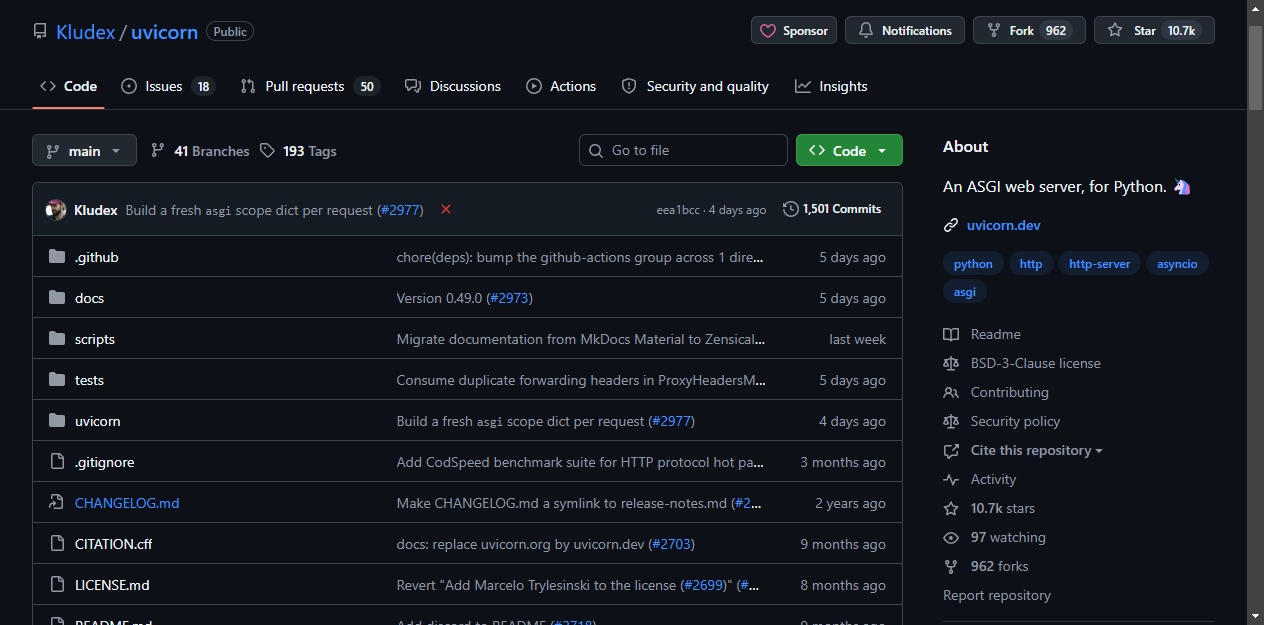Switch to the Issues tab
1264x625 pixels.
(x=167, y=86)
